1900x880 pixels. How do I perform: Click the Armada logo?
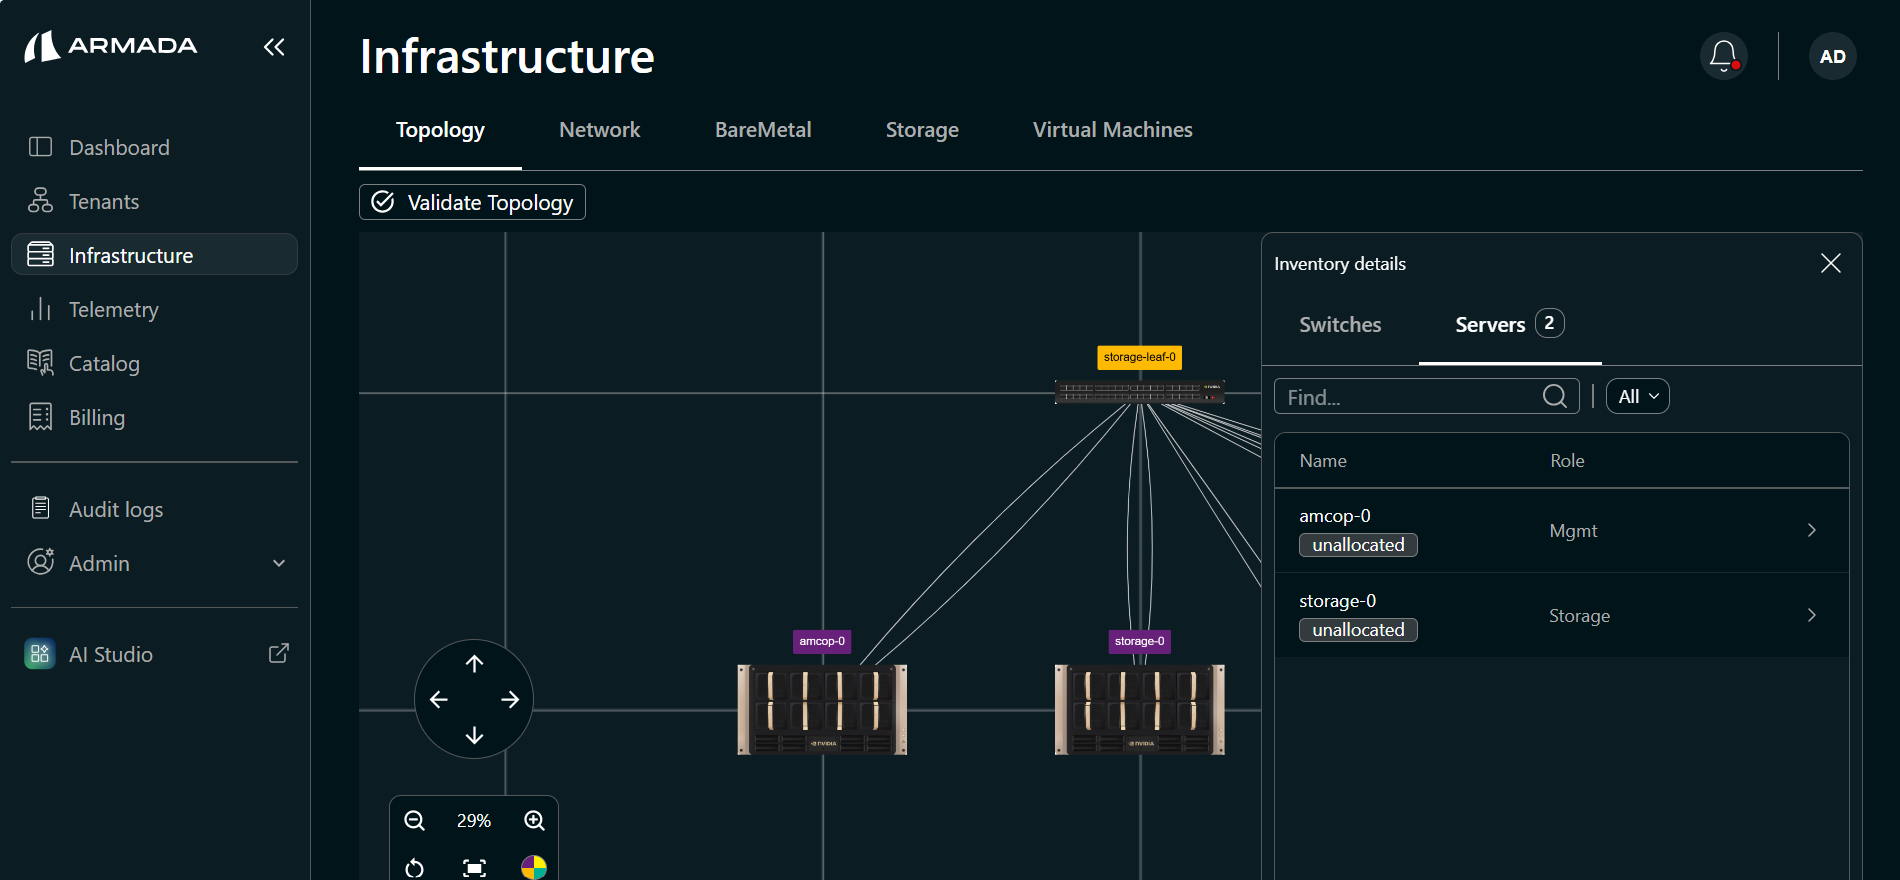click(x=110, y=46)
